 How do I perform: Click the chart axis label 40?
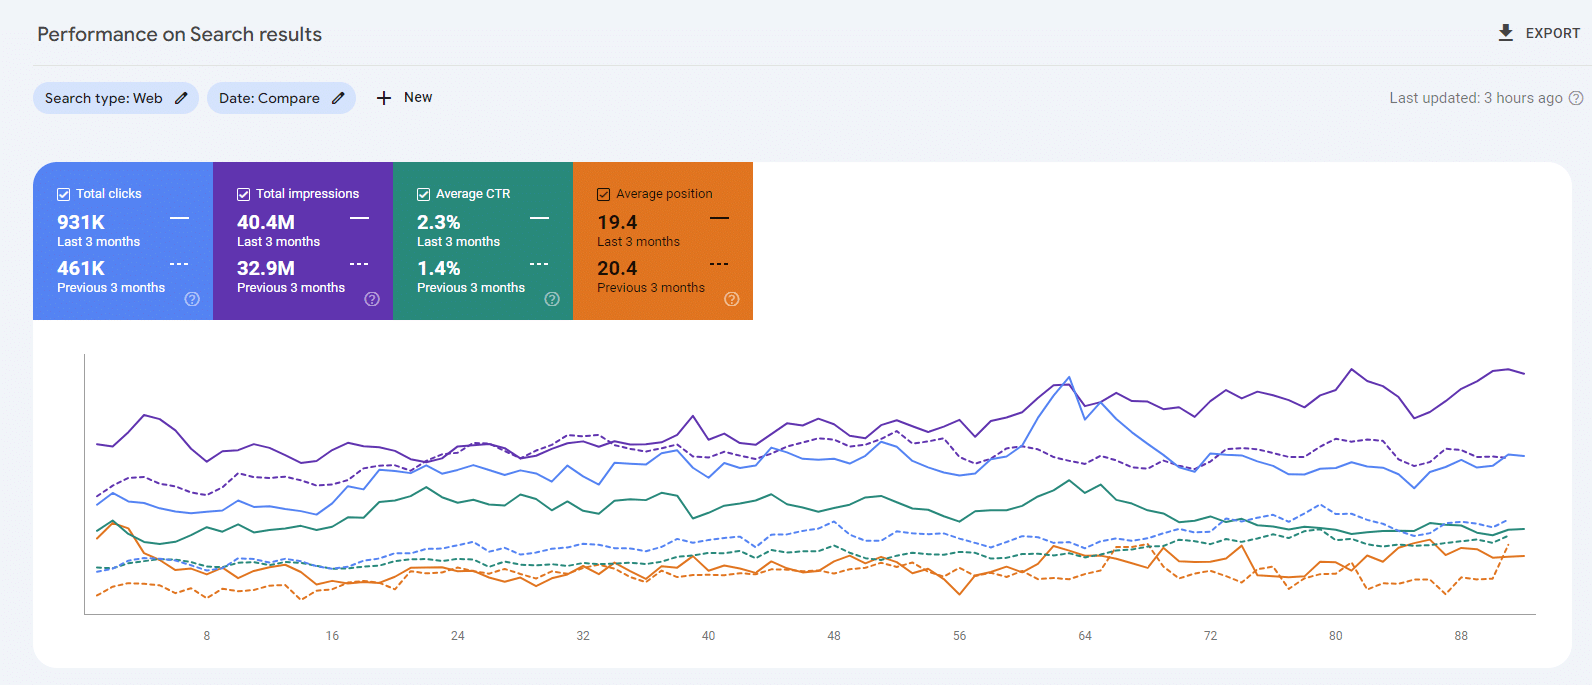pyautogui.click(x=708, y=636)
